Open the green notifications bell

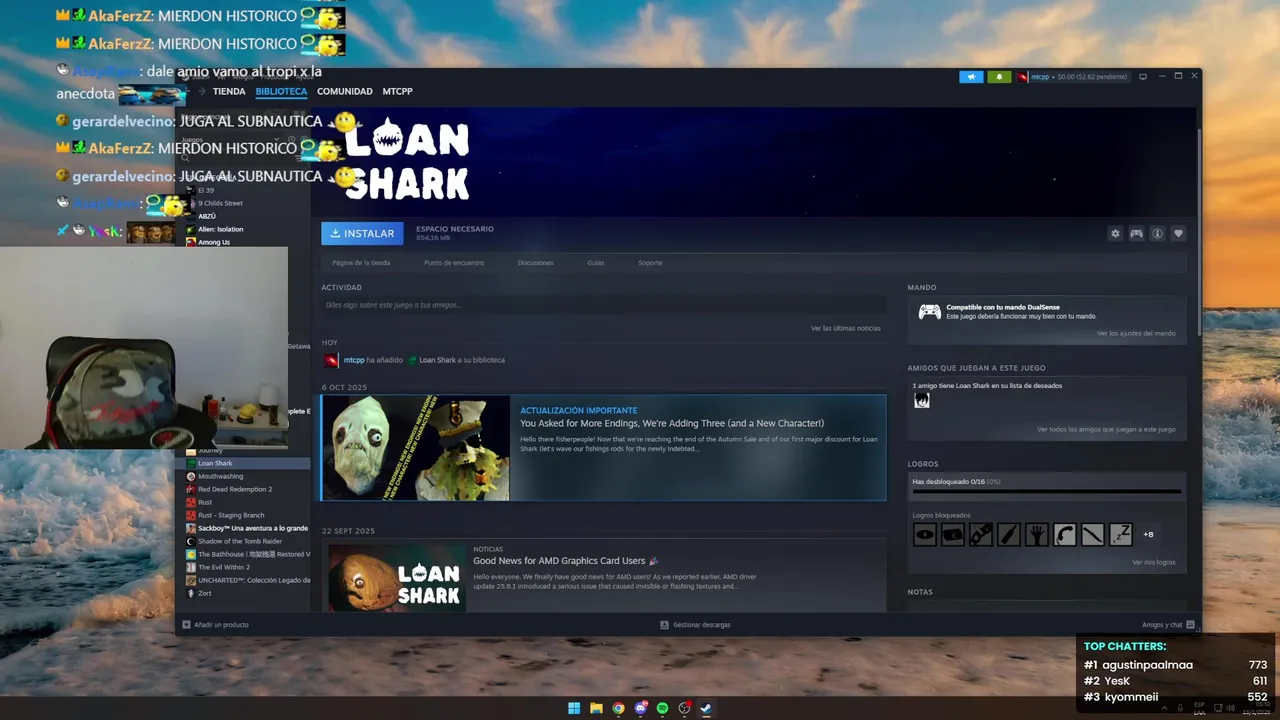[x=999, y=77]
